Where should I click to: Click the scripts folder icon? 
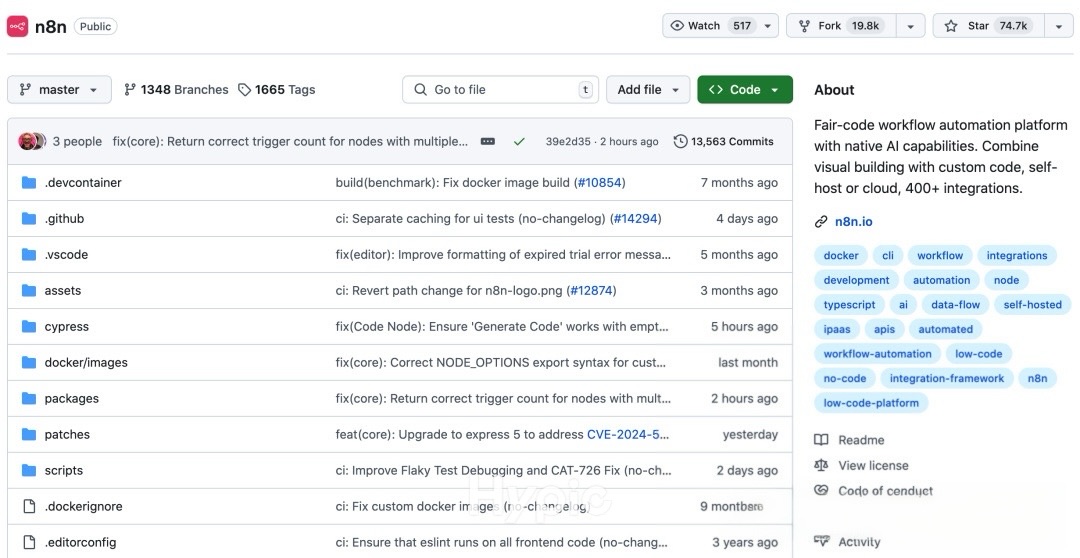(x=28, y=471)
